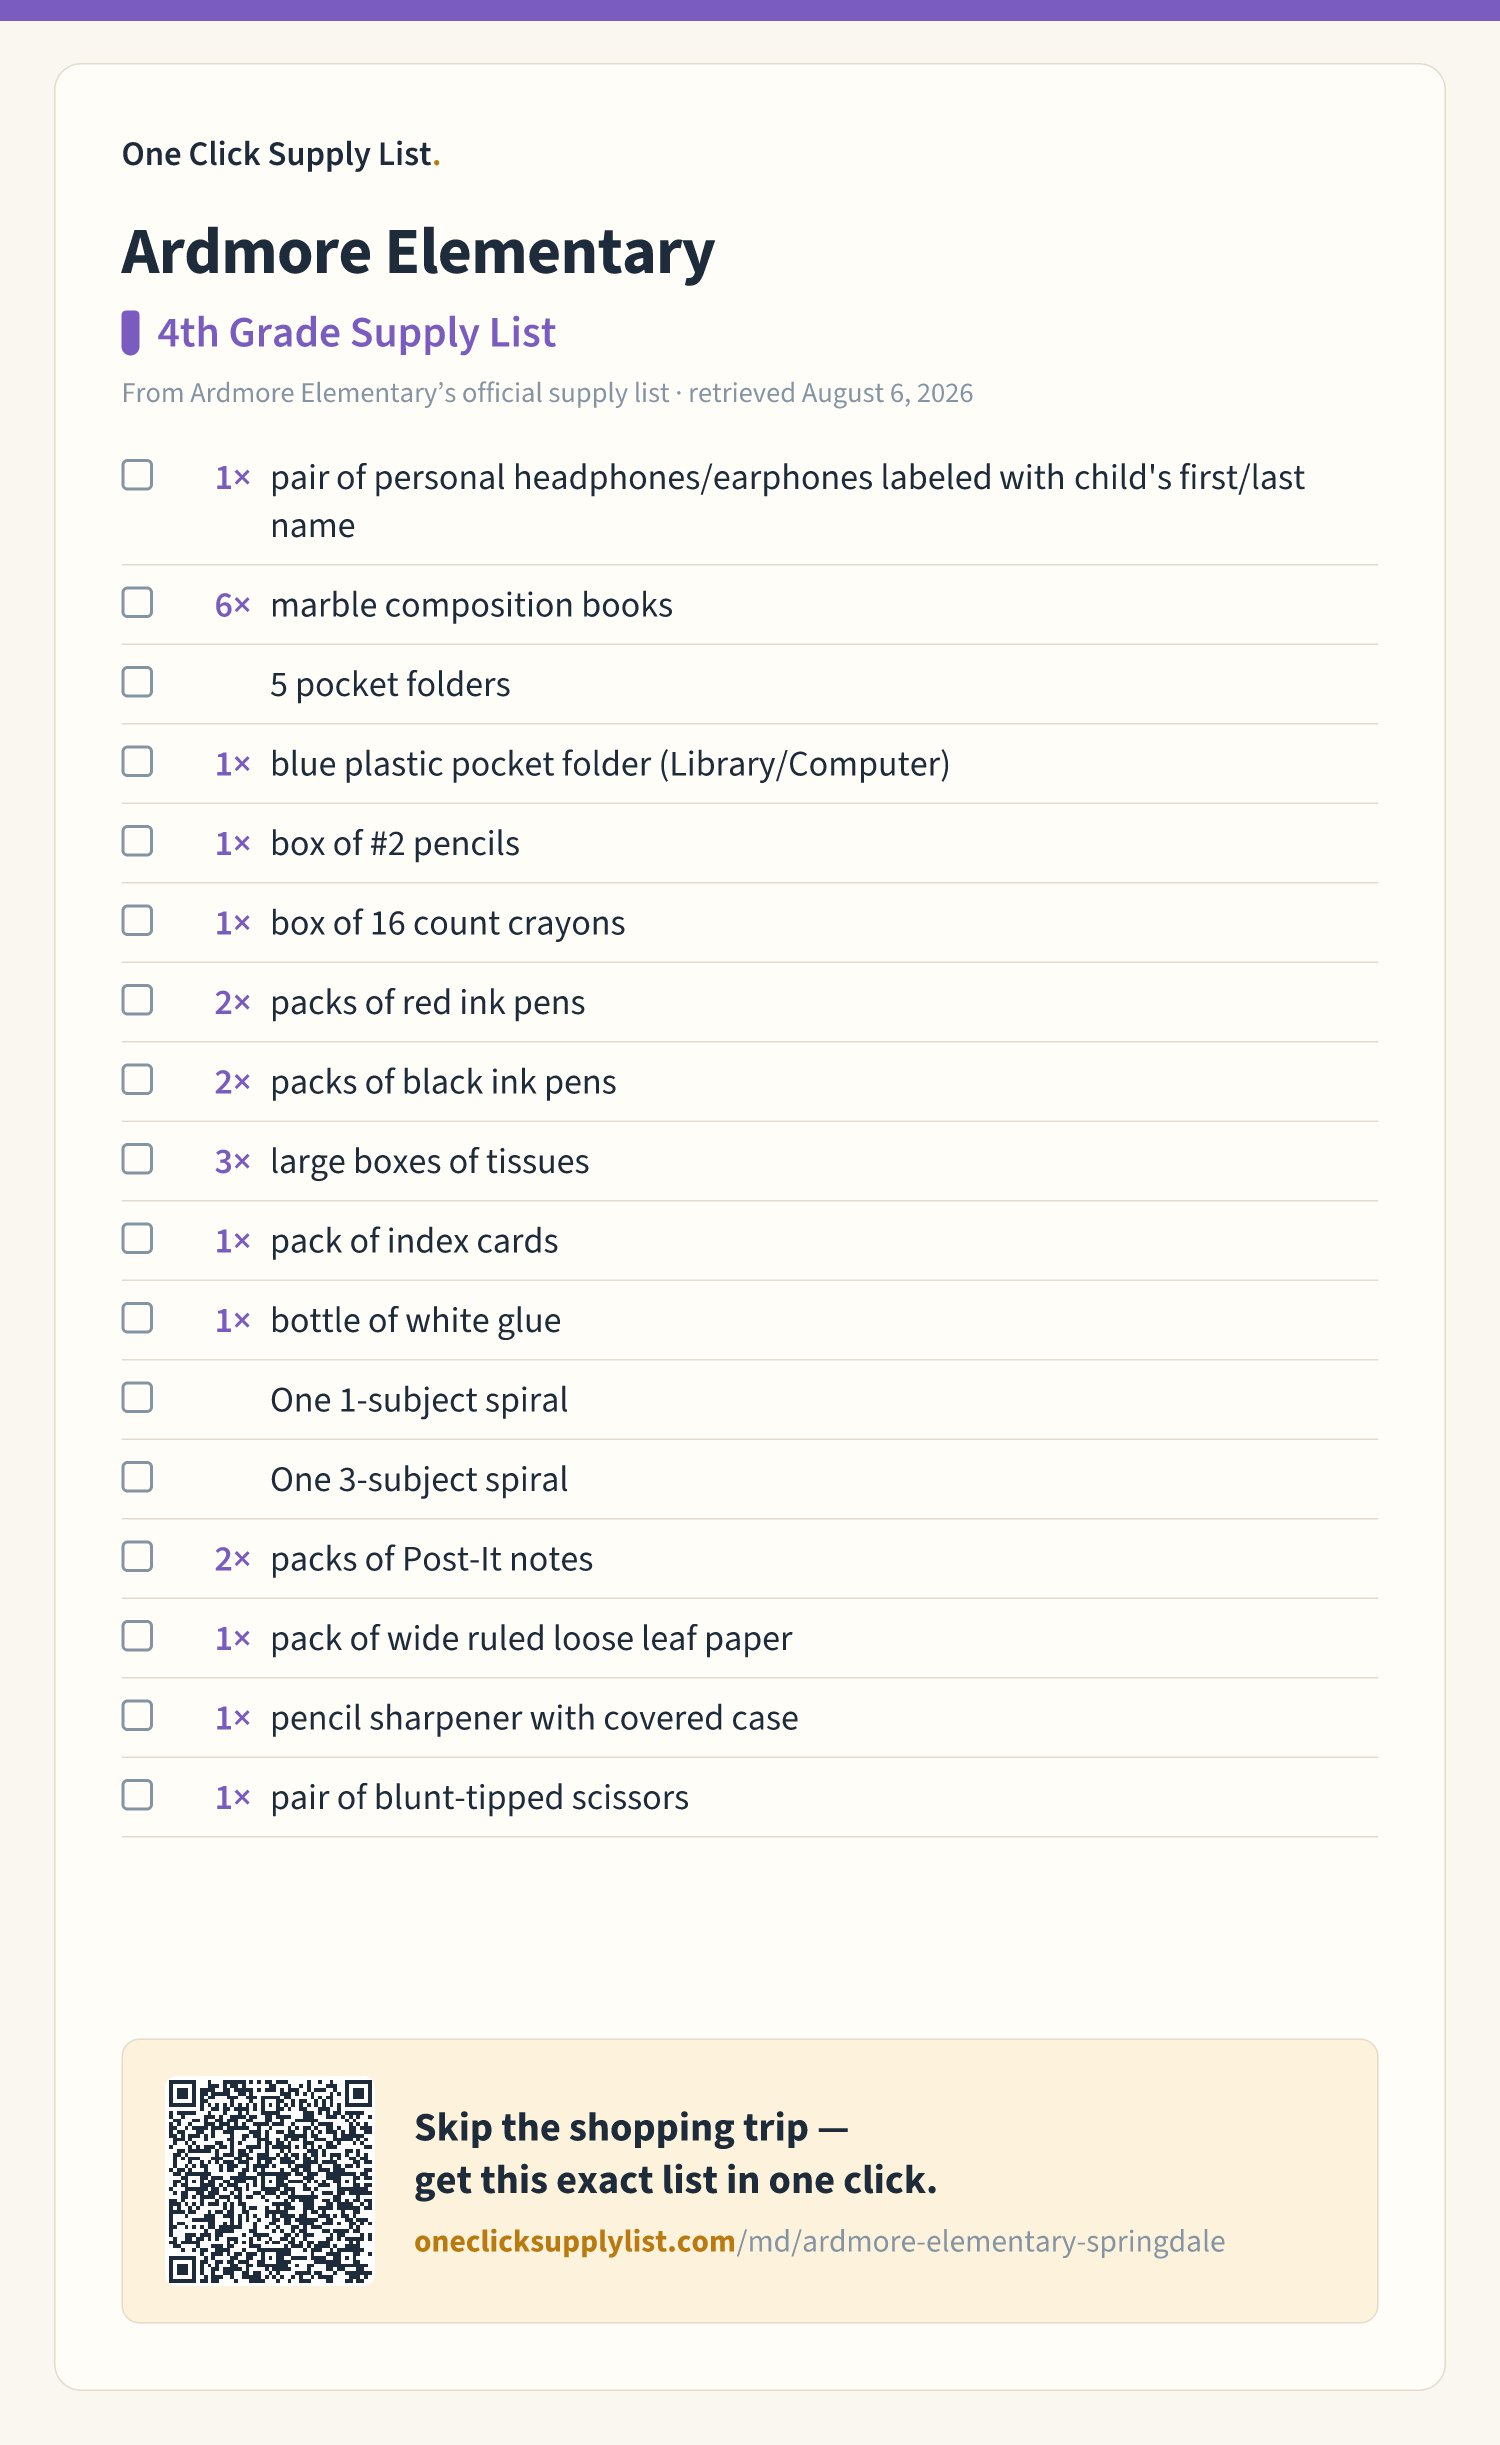Check packs of black ink pens
This screenshot has width=1500, height=2445.
pyautogui.click(x=137, y=1080)
